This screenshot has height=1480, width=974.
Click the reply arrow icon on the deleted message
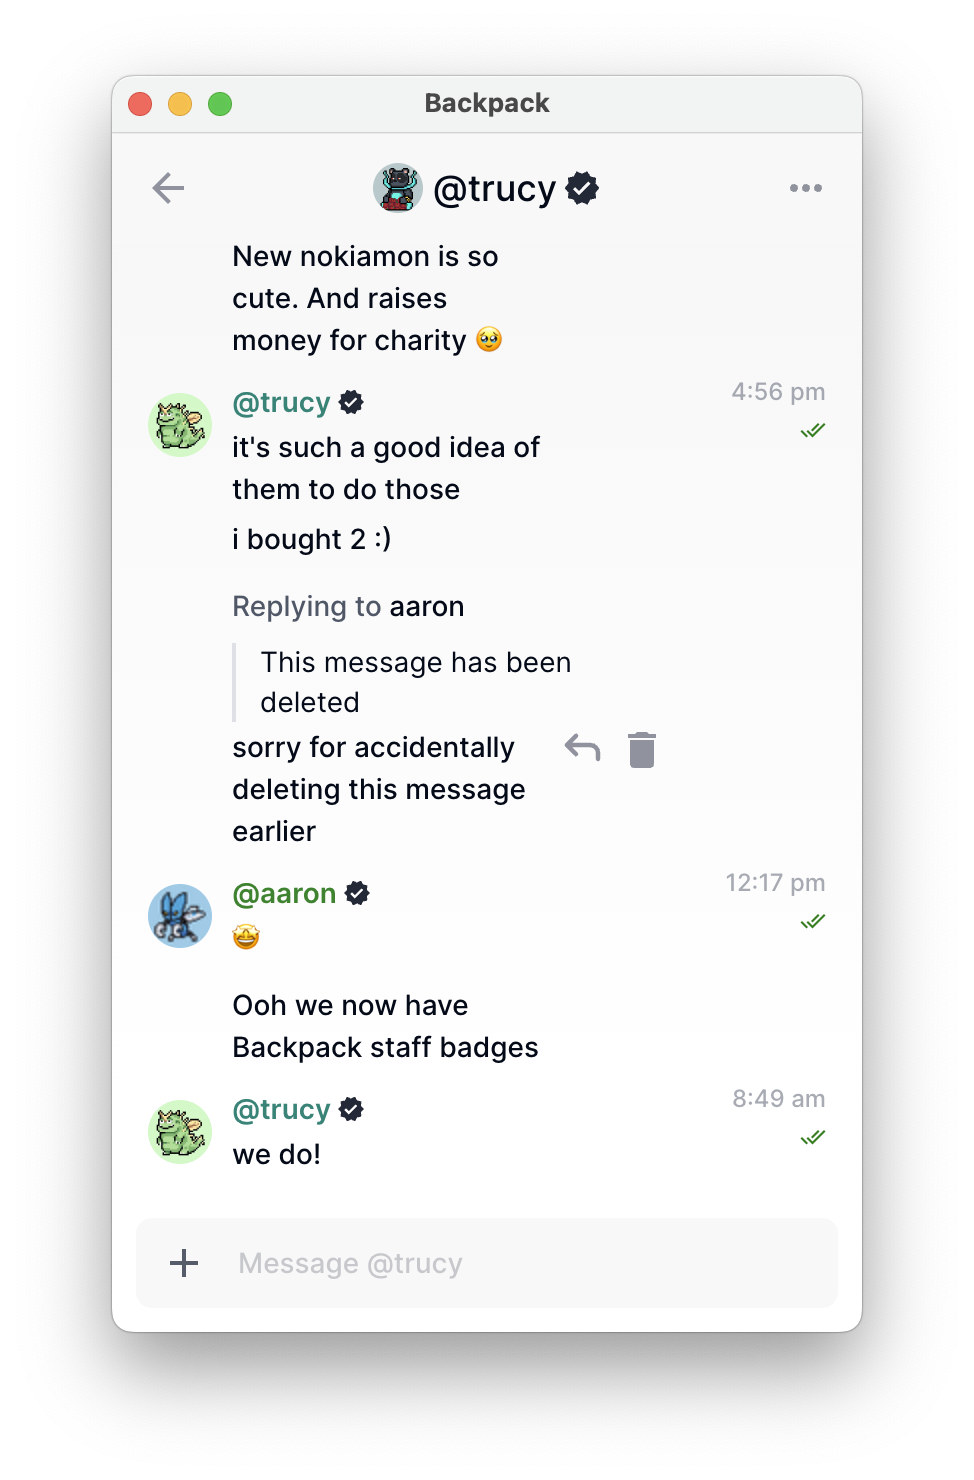(581, 748)
